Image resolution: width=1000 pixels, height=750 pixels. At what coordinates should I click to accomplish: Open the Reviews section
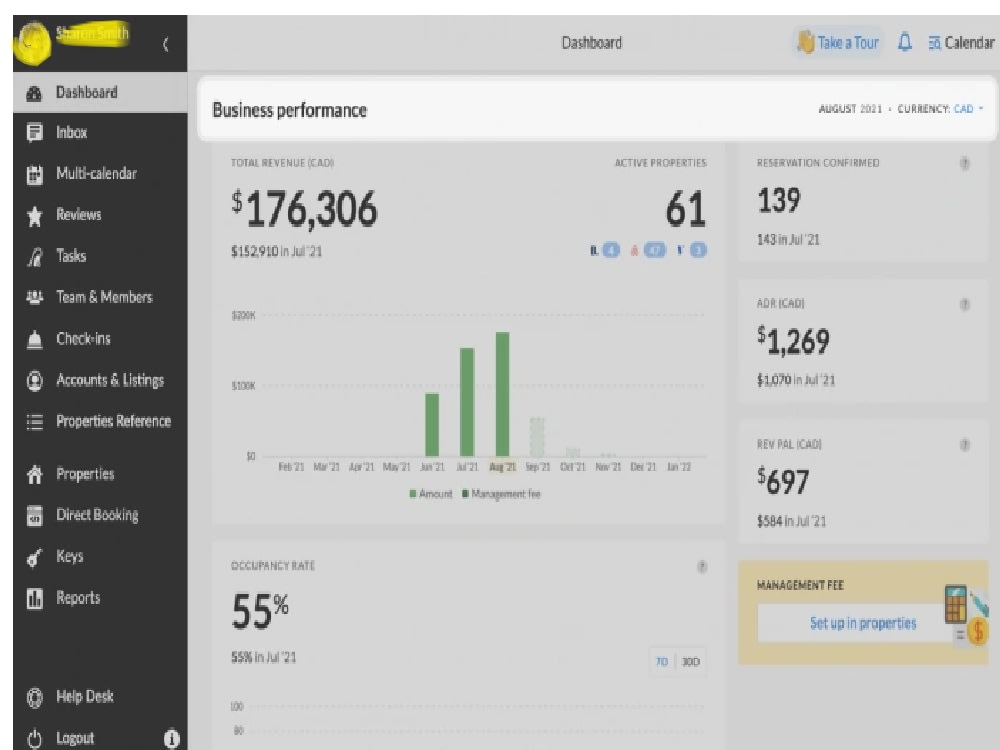click(x=78, y=215)
